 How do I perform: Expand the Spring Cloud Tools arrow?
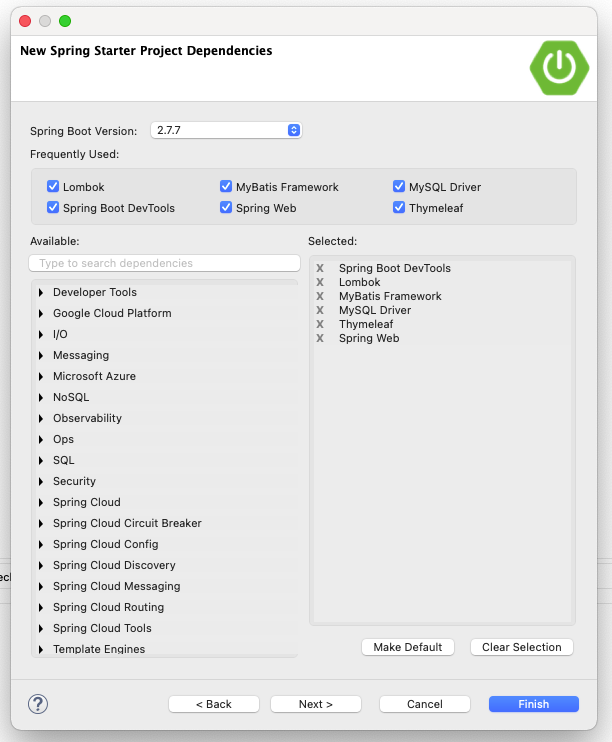click(41, 628)
